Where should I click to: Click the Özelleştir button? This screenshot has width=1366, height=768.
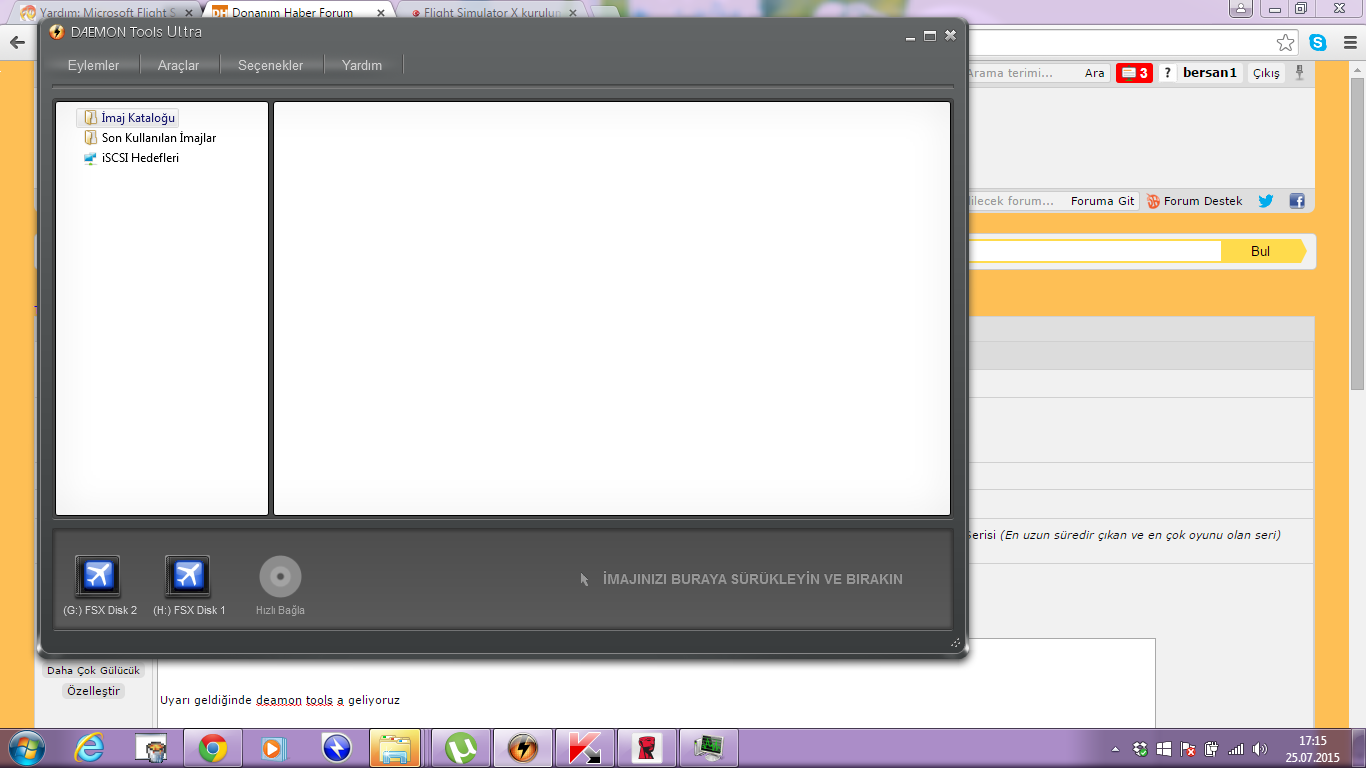tap(93, 691)
